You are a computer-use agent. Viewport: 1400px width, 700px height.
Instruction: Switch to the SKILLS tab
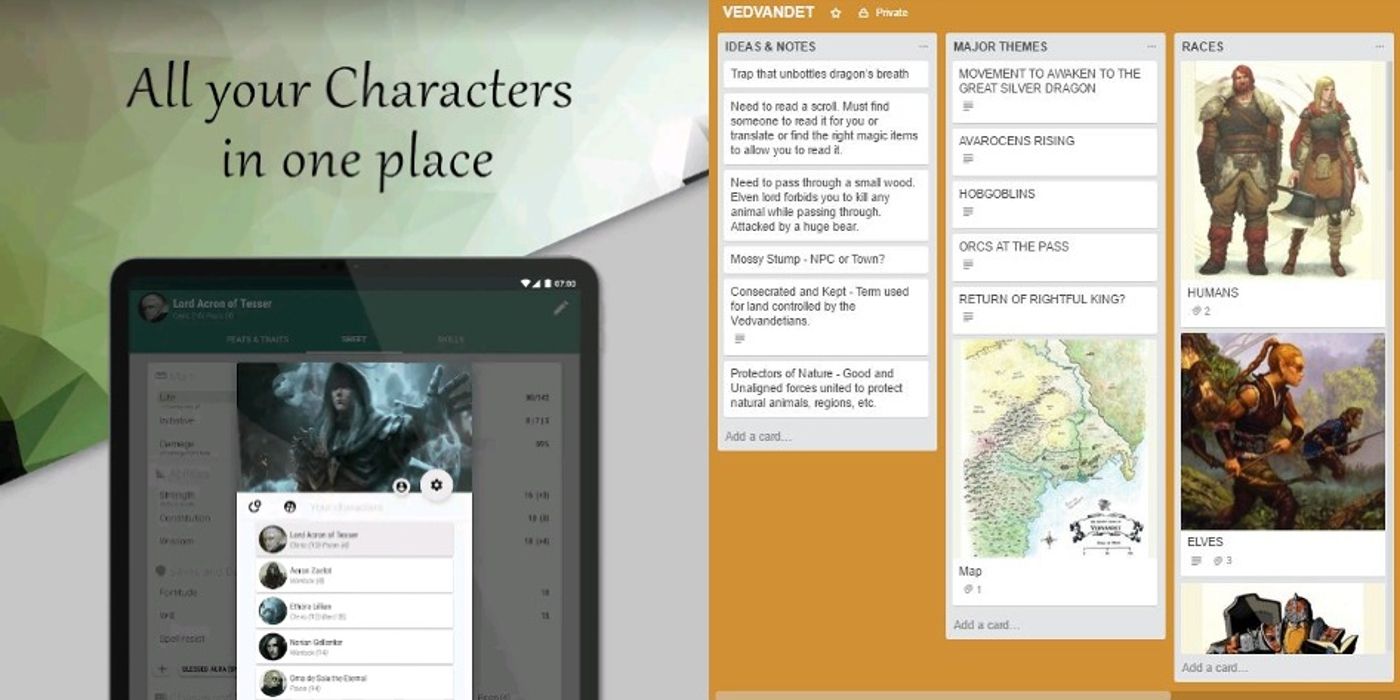[x=452, y=340]
